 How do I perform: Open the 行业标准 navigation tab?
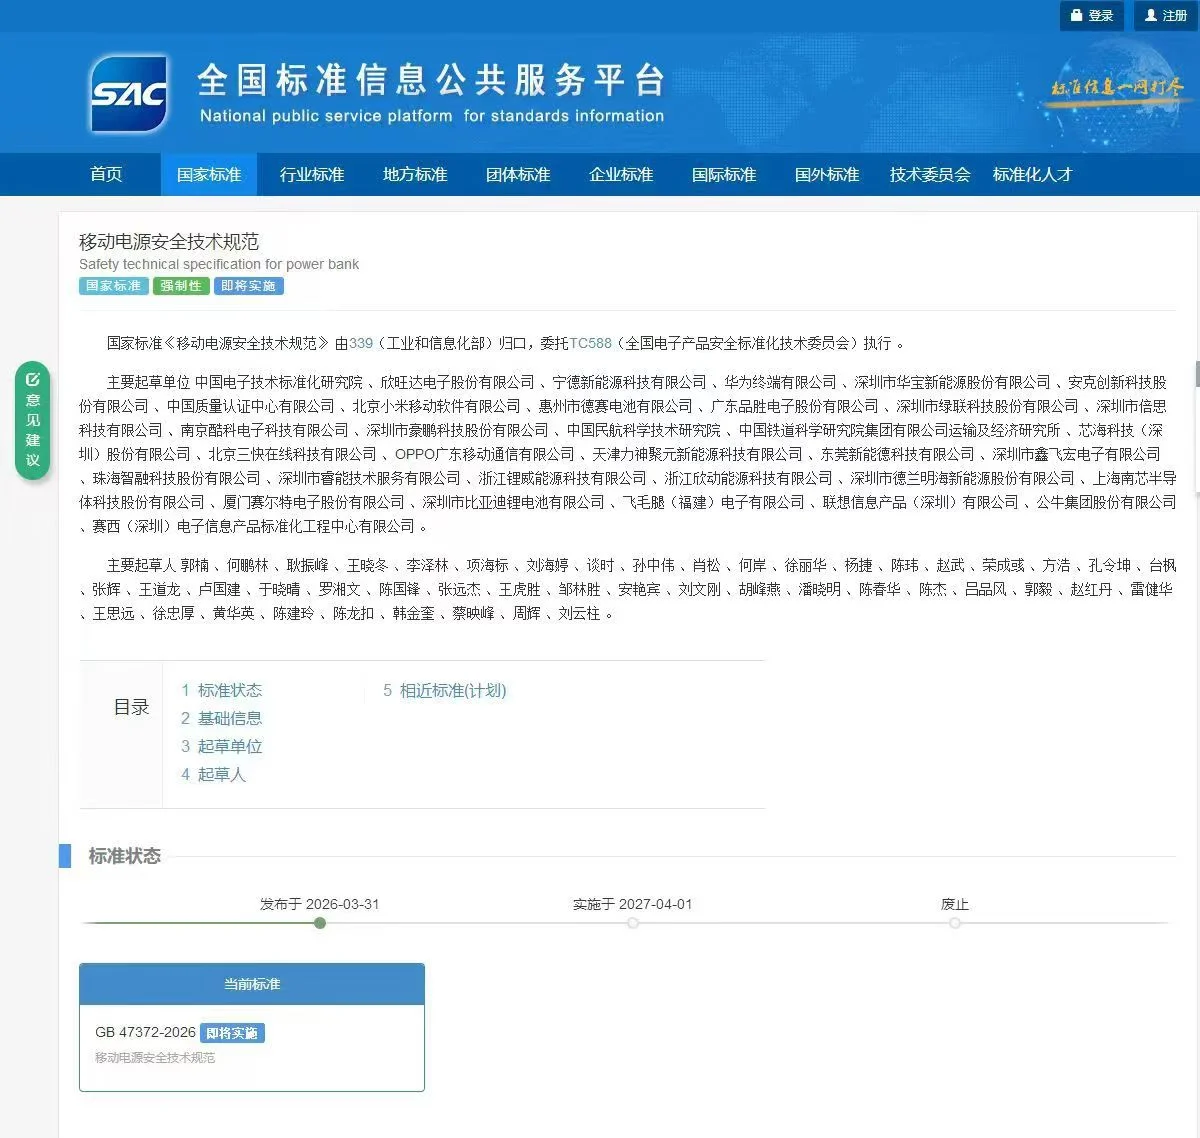pyautogui.click(x=312, y=175)
